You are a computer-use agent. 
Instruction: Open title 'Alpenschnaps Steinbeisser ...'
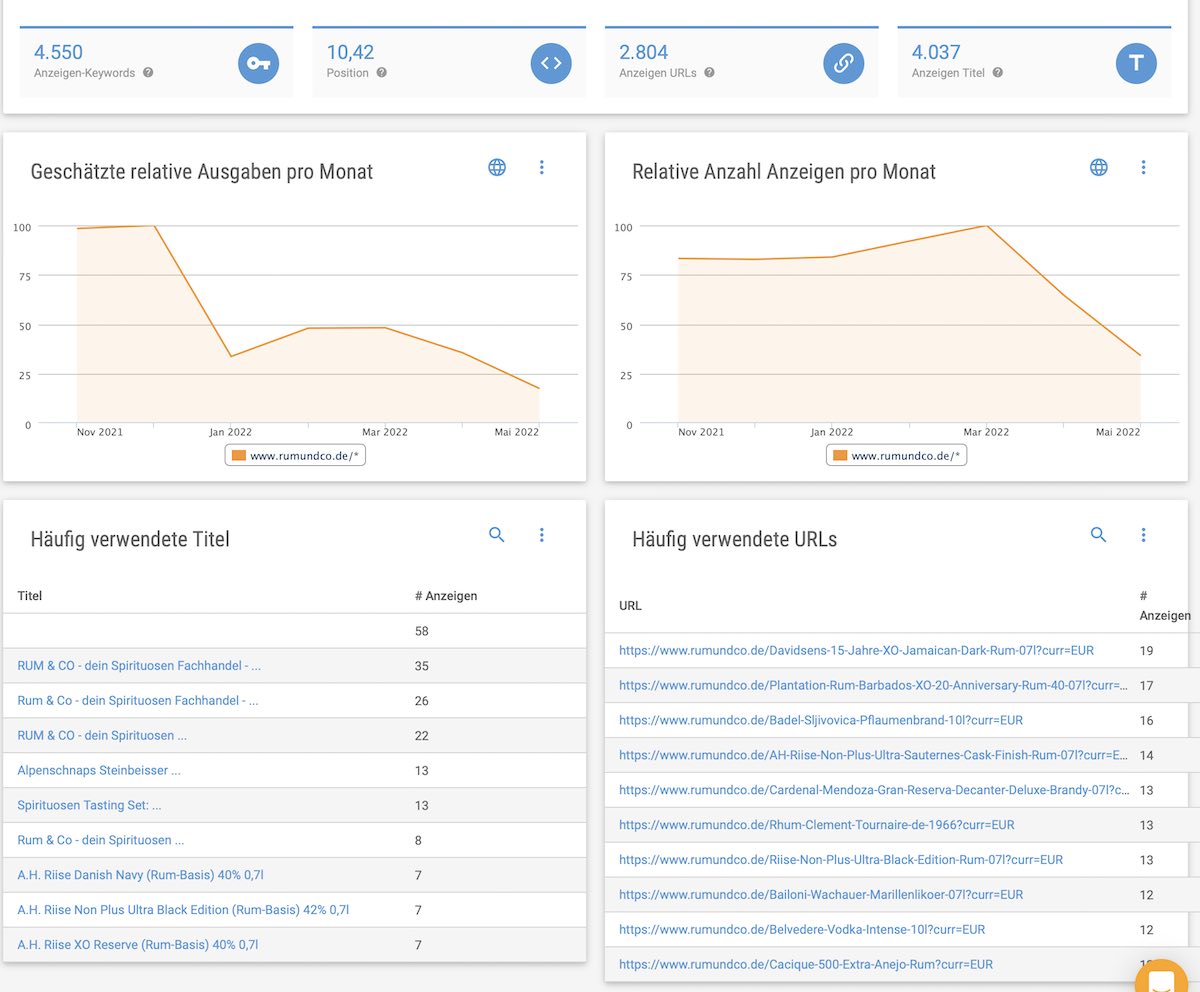pyautogui.click(x=99, y=771)
